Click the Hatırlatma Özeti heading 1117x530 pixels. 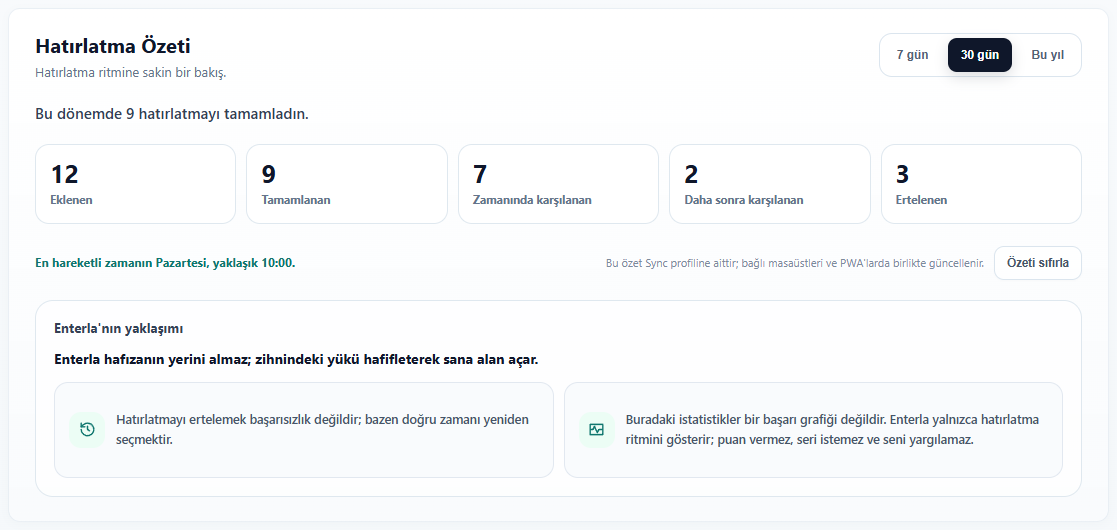tap(113, 46)
